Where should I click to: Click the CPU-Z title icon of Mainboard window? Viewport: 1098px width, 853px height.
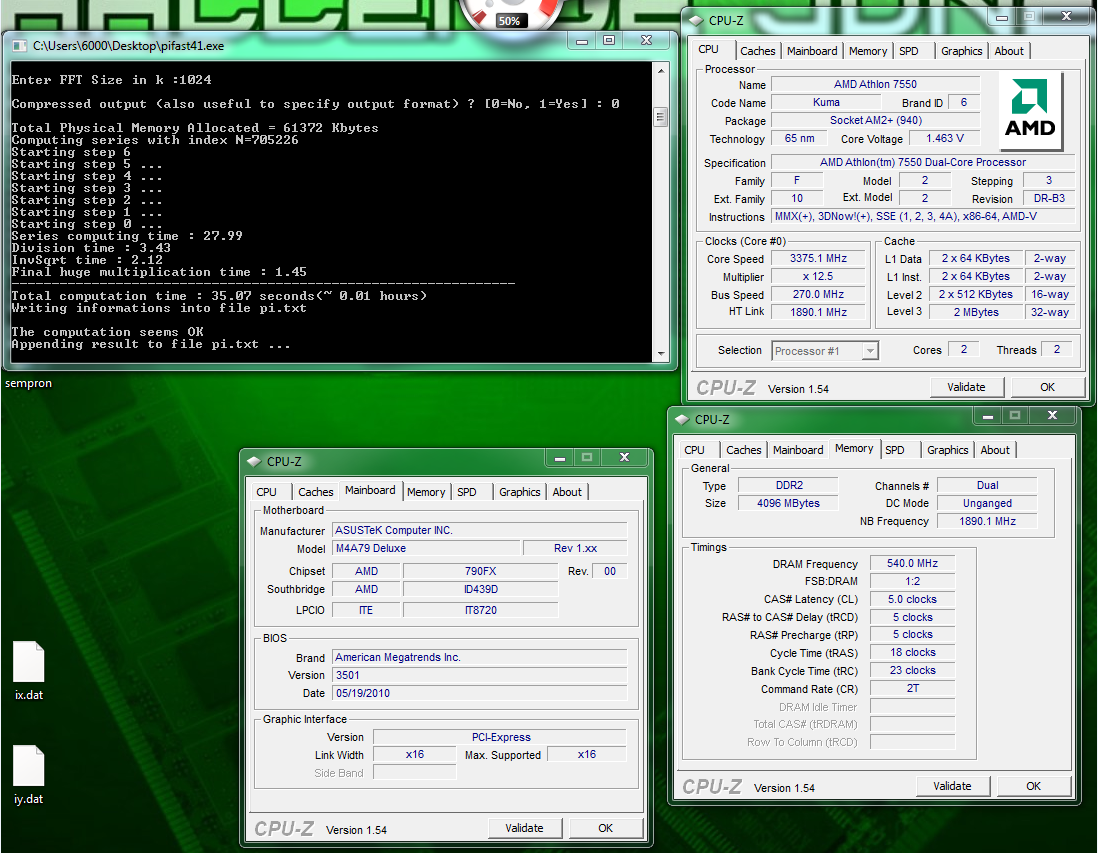pos(254,462)
